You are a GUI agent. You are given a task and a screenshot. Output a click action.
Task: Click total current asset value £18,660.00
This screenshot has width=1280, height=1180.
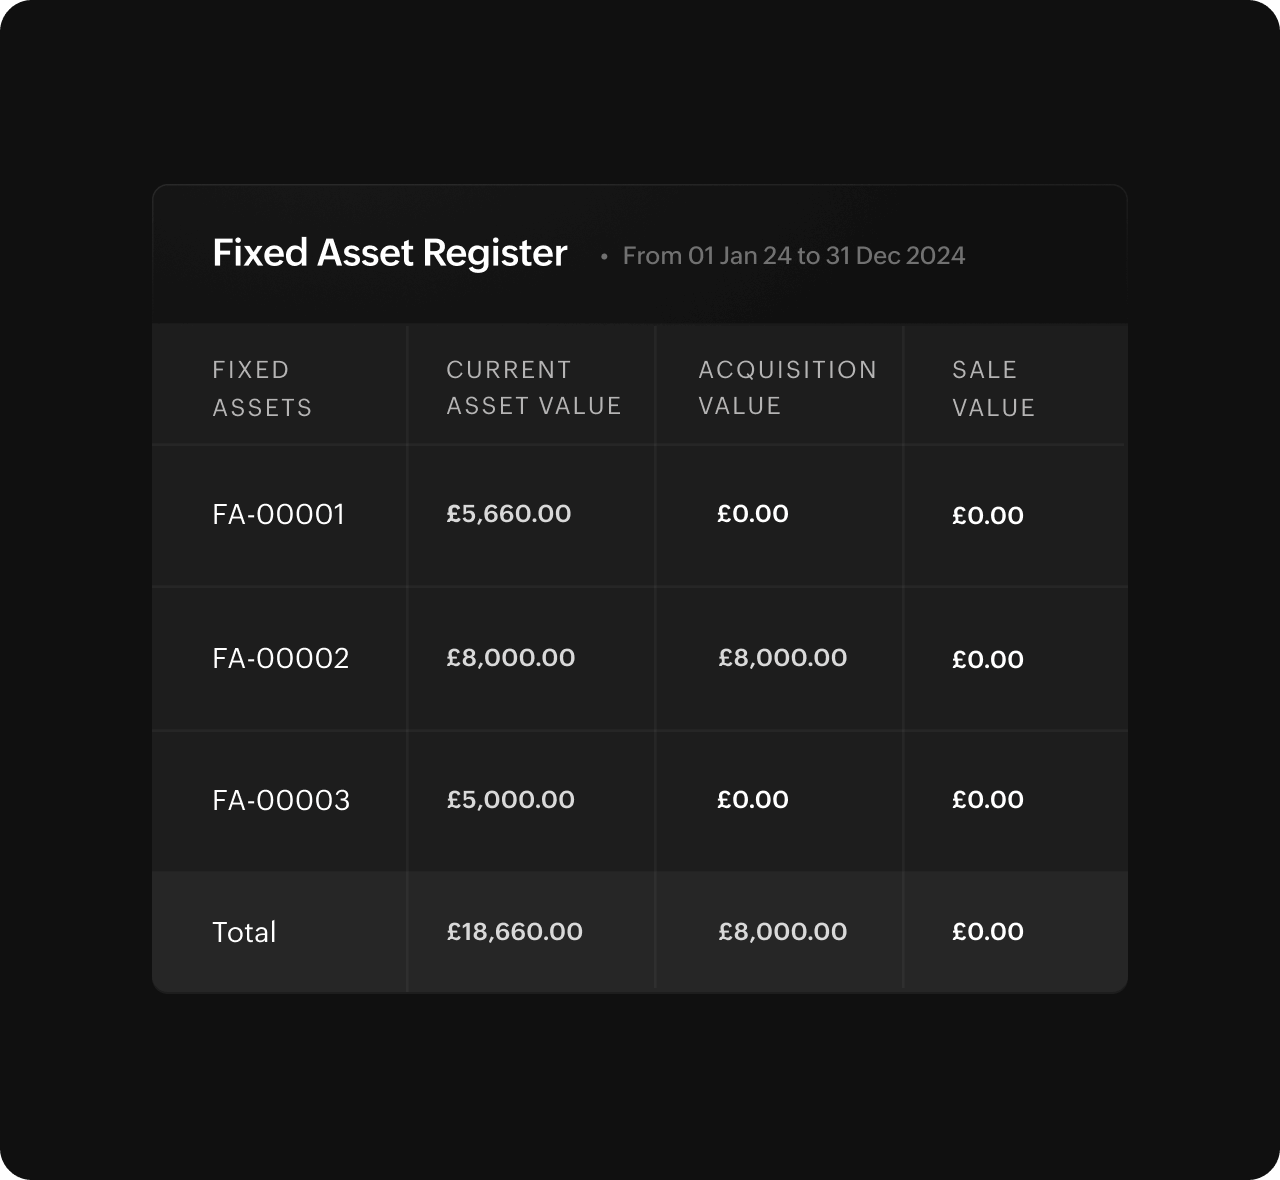click(514, 932)
